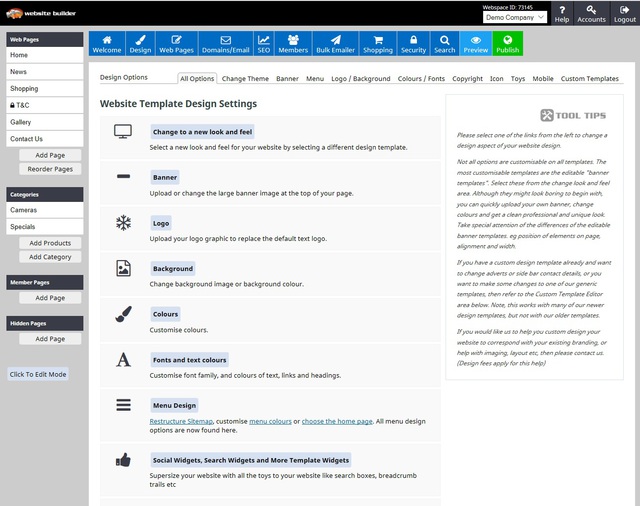Click the Add Category button
This screenshot has width=640, height=506.
[x=50, y=257]
